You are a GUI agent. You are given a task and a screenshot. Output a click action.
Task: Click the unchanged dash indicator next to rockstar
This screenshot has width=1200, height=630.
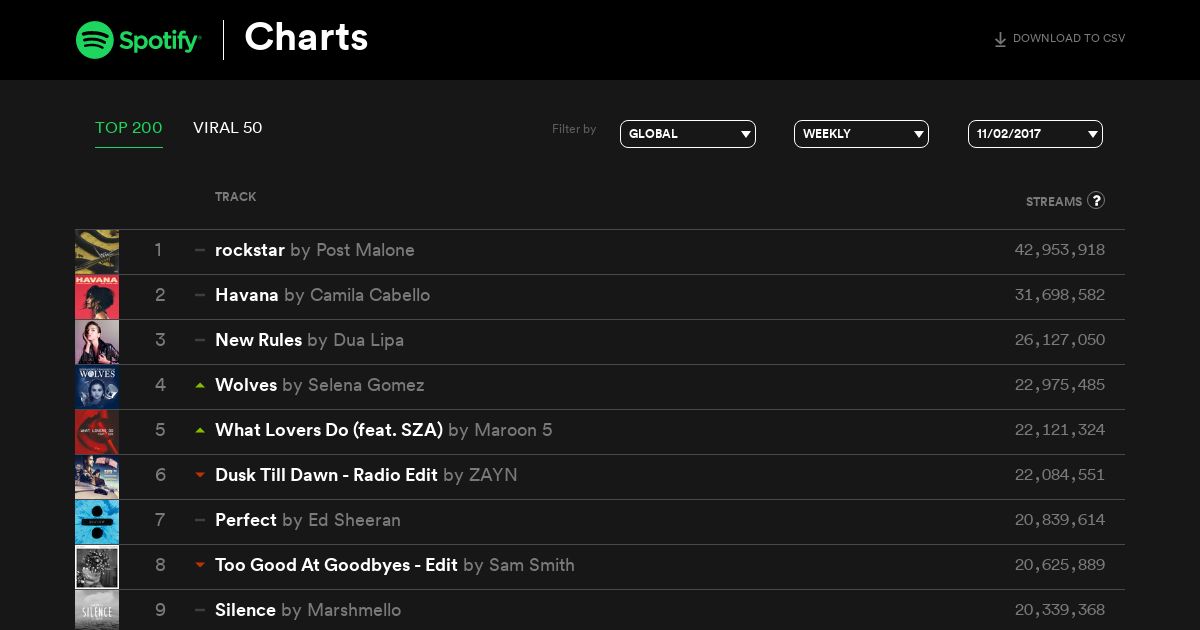(200, 250)
